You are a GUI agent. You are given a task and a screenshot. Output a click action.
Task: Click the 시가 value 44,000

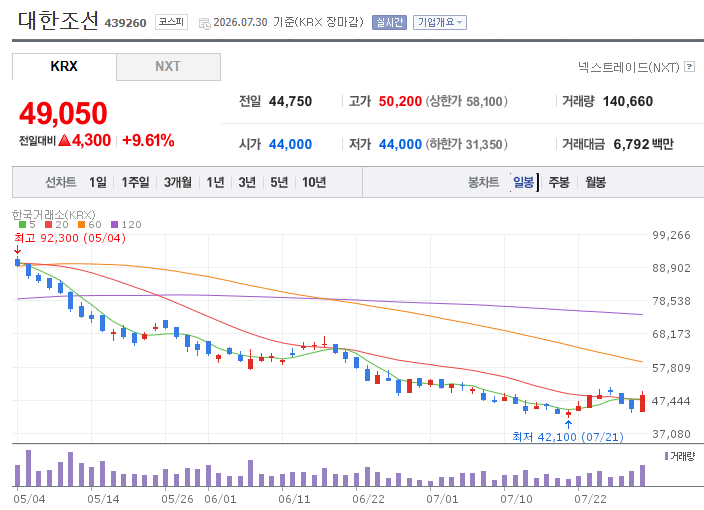click(x=290, y=145)
